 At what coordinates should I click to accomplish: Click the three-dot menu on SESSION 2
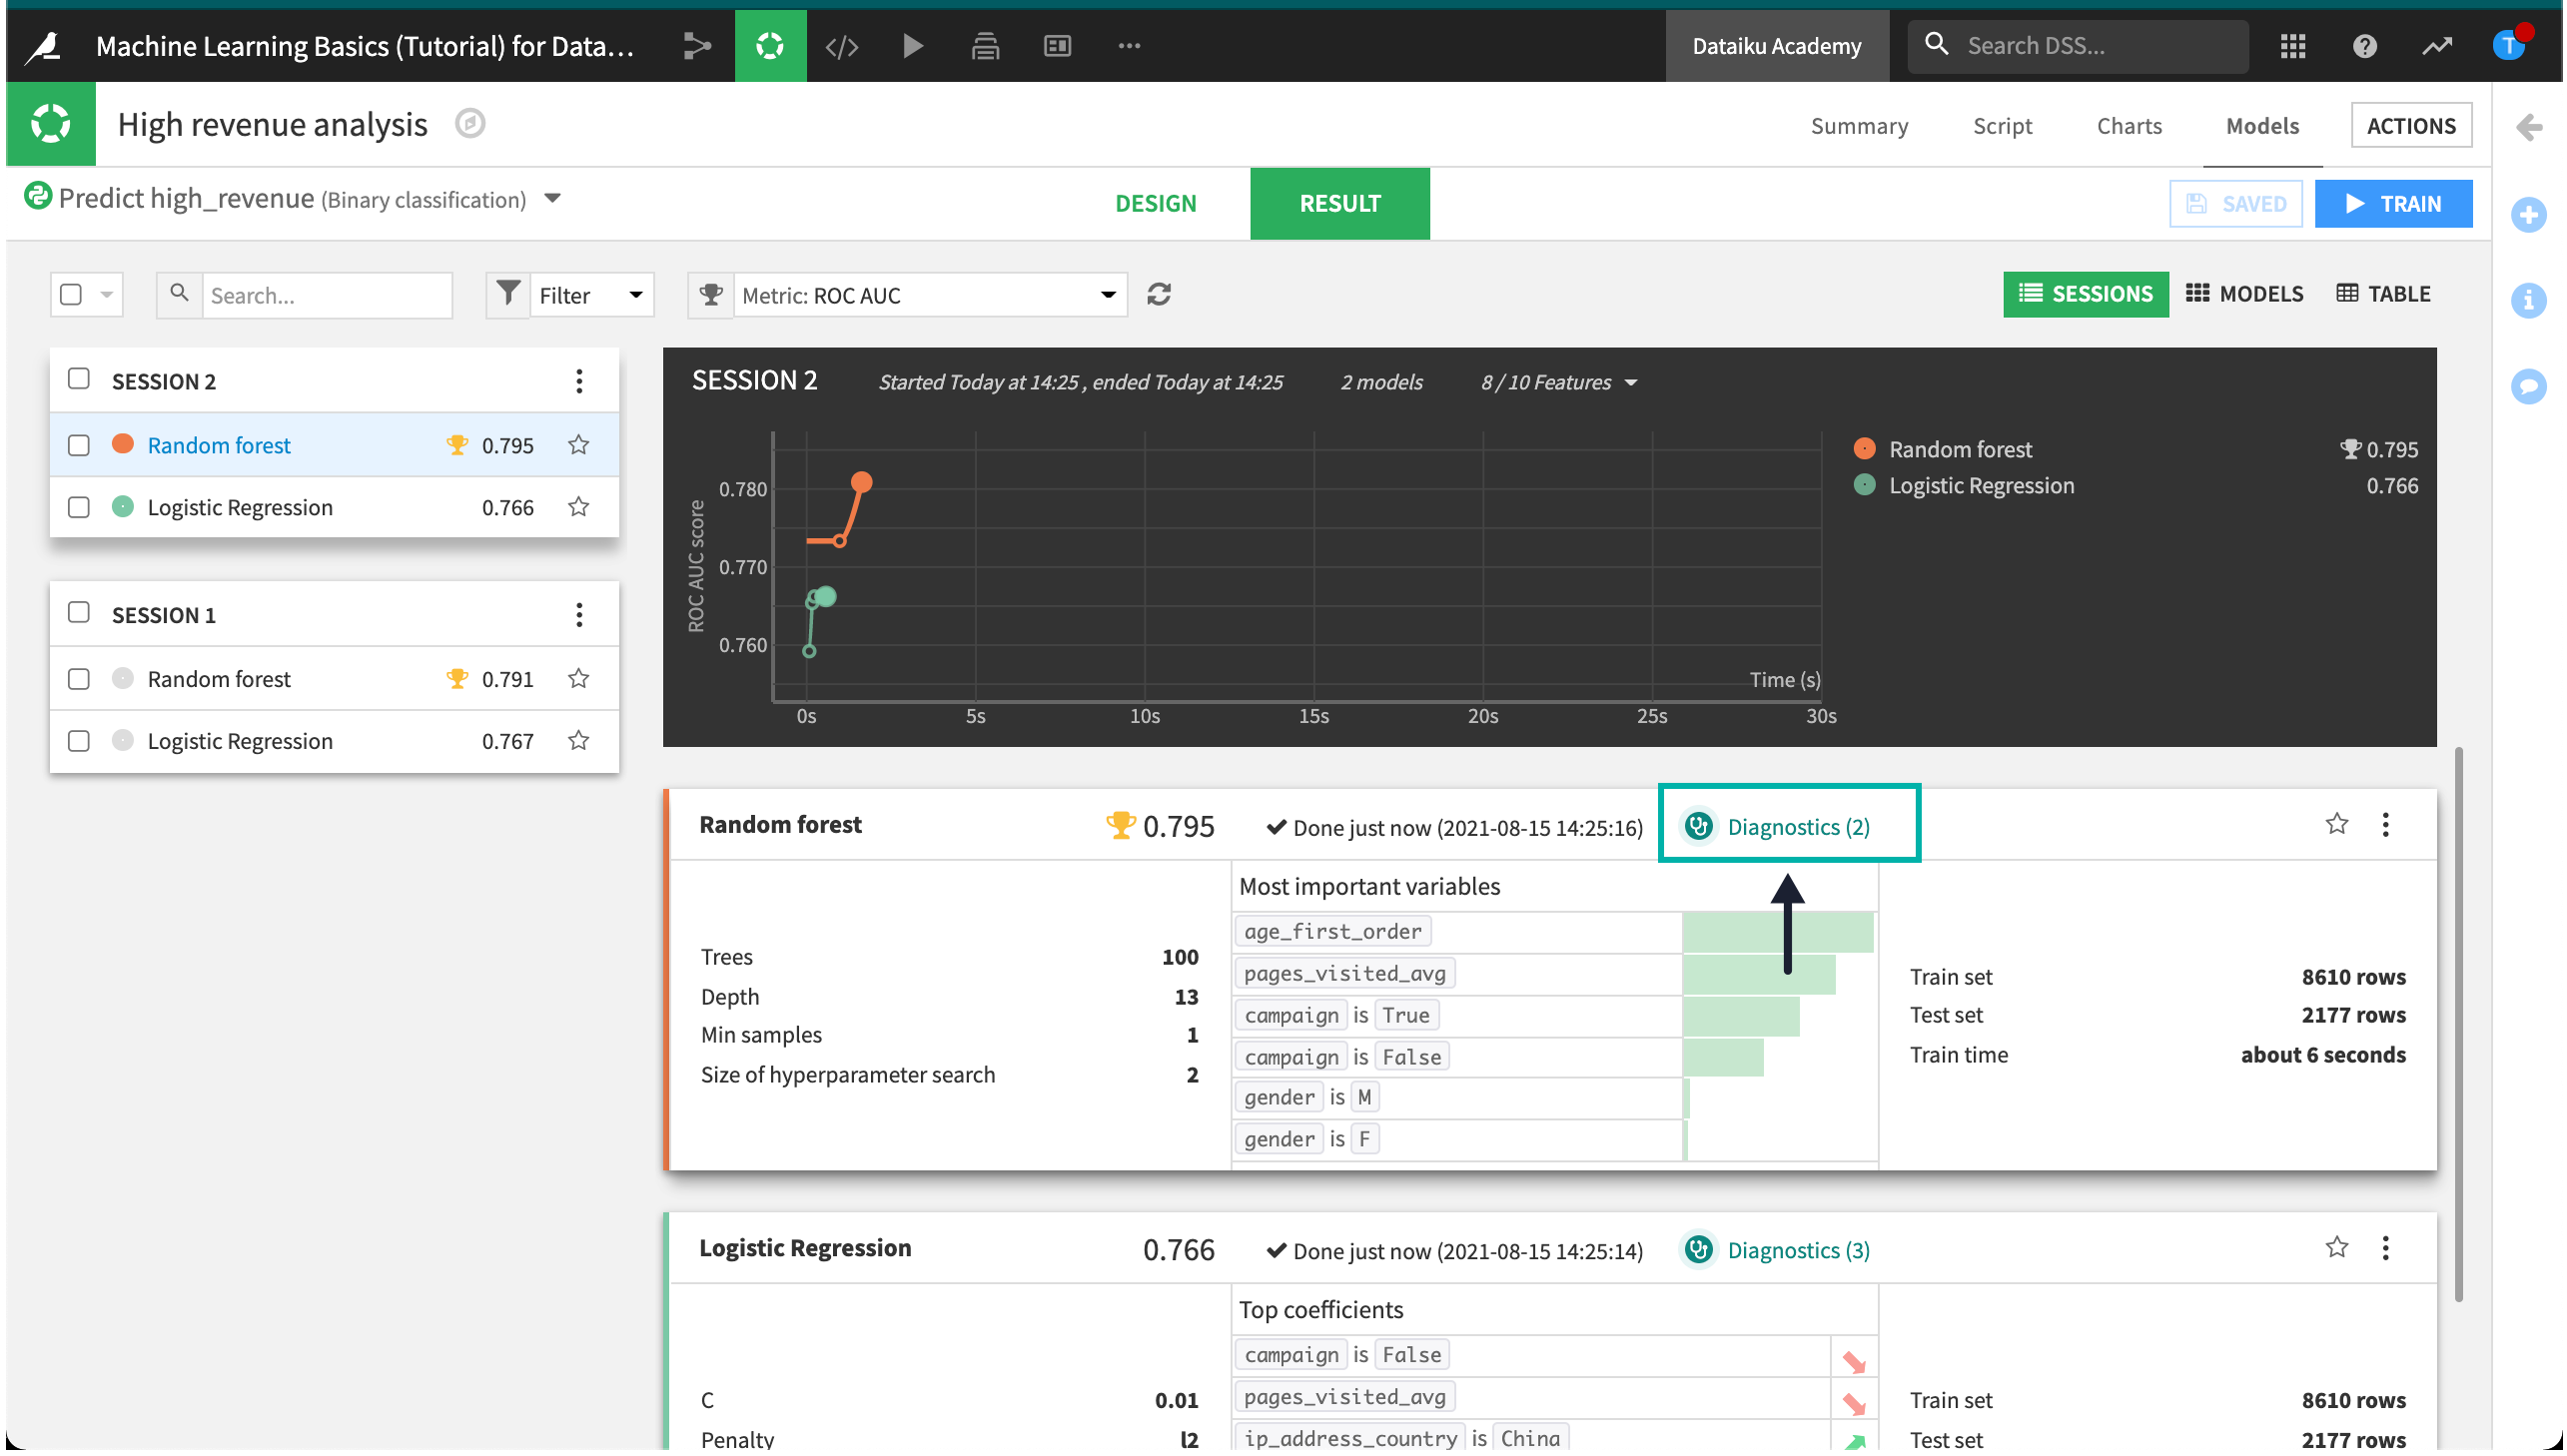(x=578, y=380)
